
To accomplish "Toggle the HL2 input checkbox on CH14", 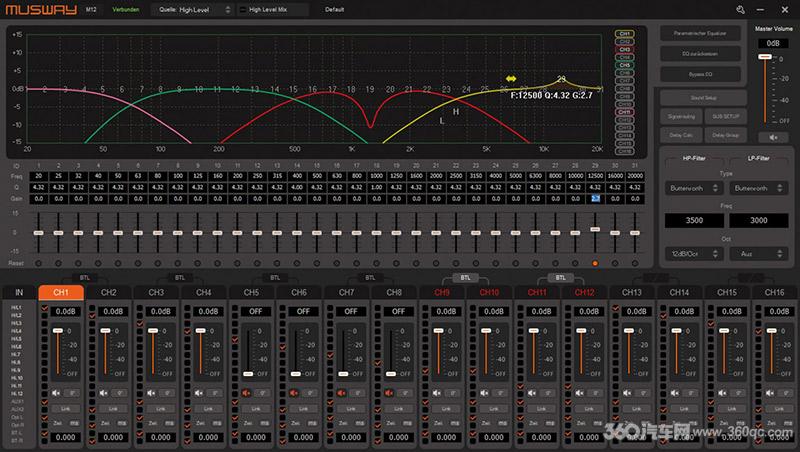I will (x=663, y=316).
